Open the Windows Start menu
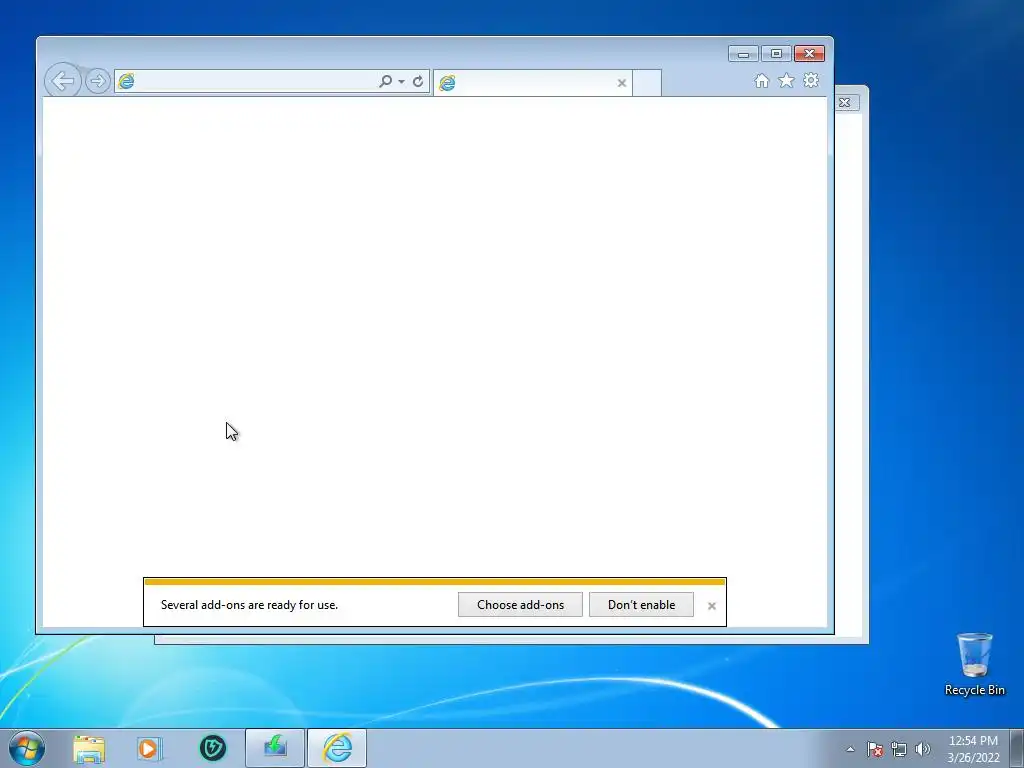1024x768 pixels. point(27,748)
